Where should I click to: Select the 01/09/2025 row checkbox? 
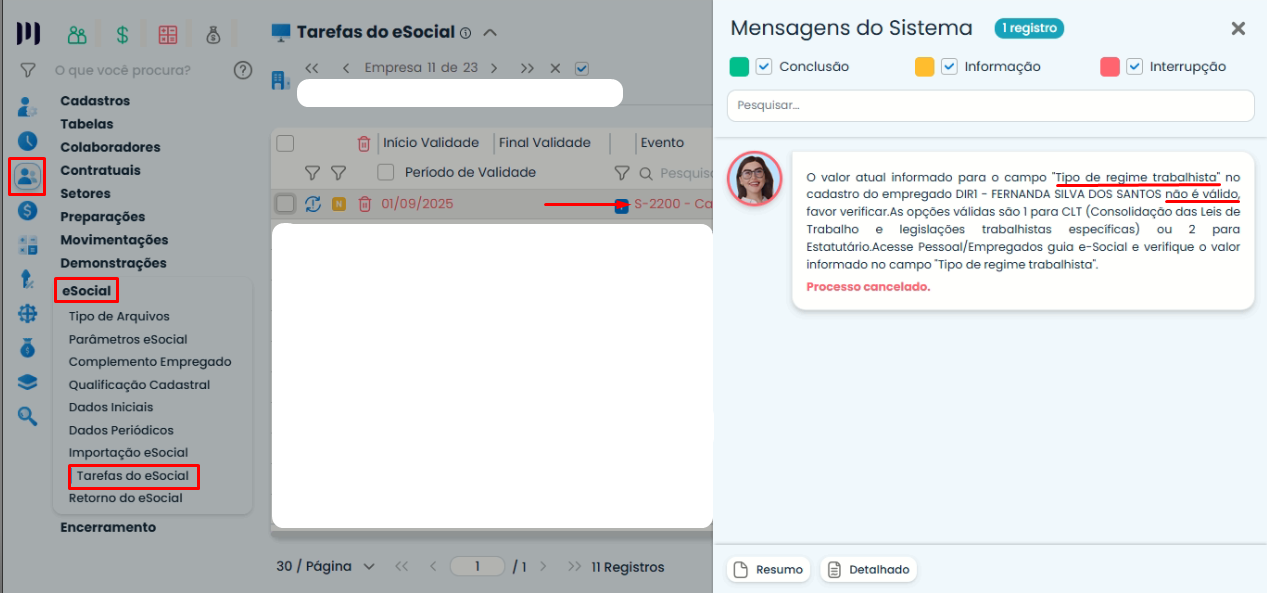pyautogui.click(x=285, y=204)
